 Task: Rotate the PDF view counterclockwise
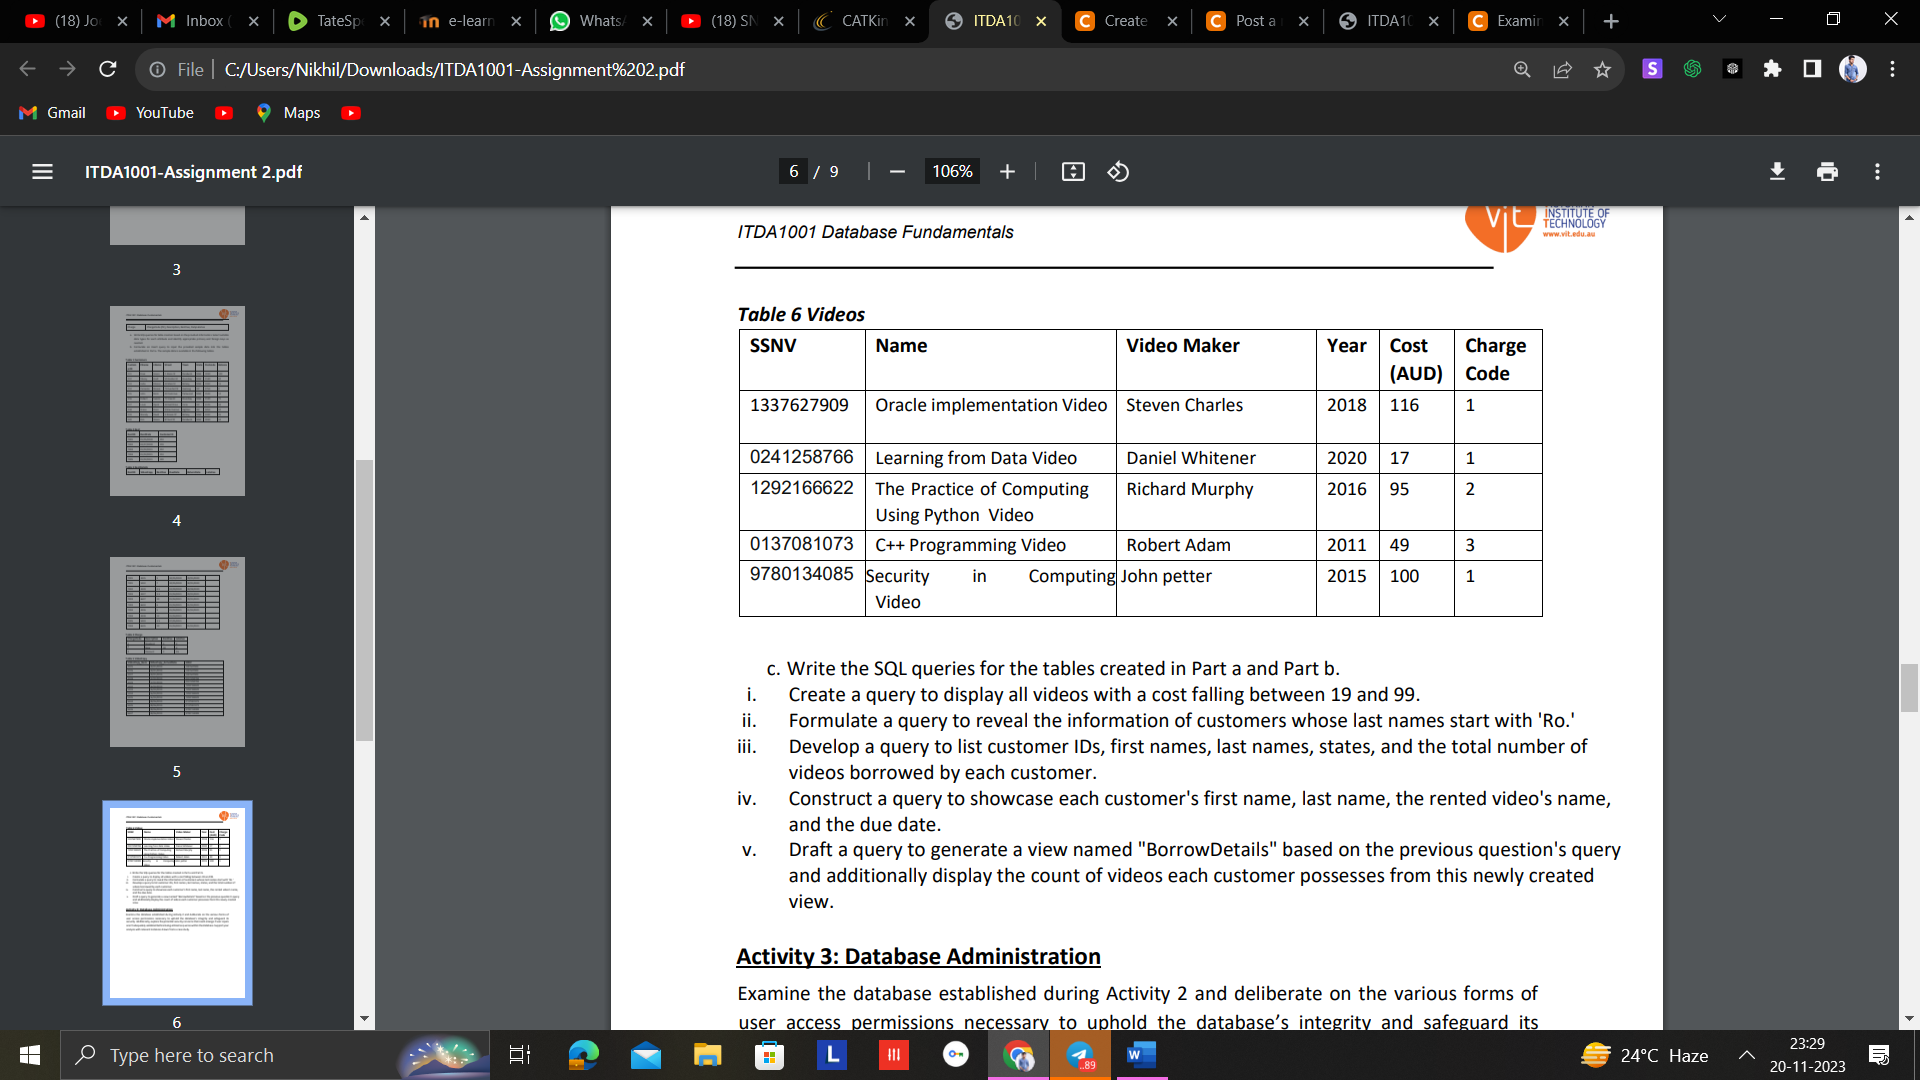(1118, 171)
